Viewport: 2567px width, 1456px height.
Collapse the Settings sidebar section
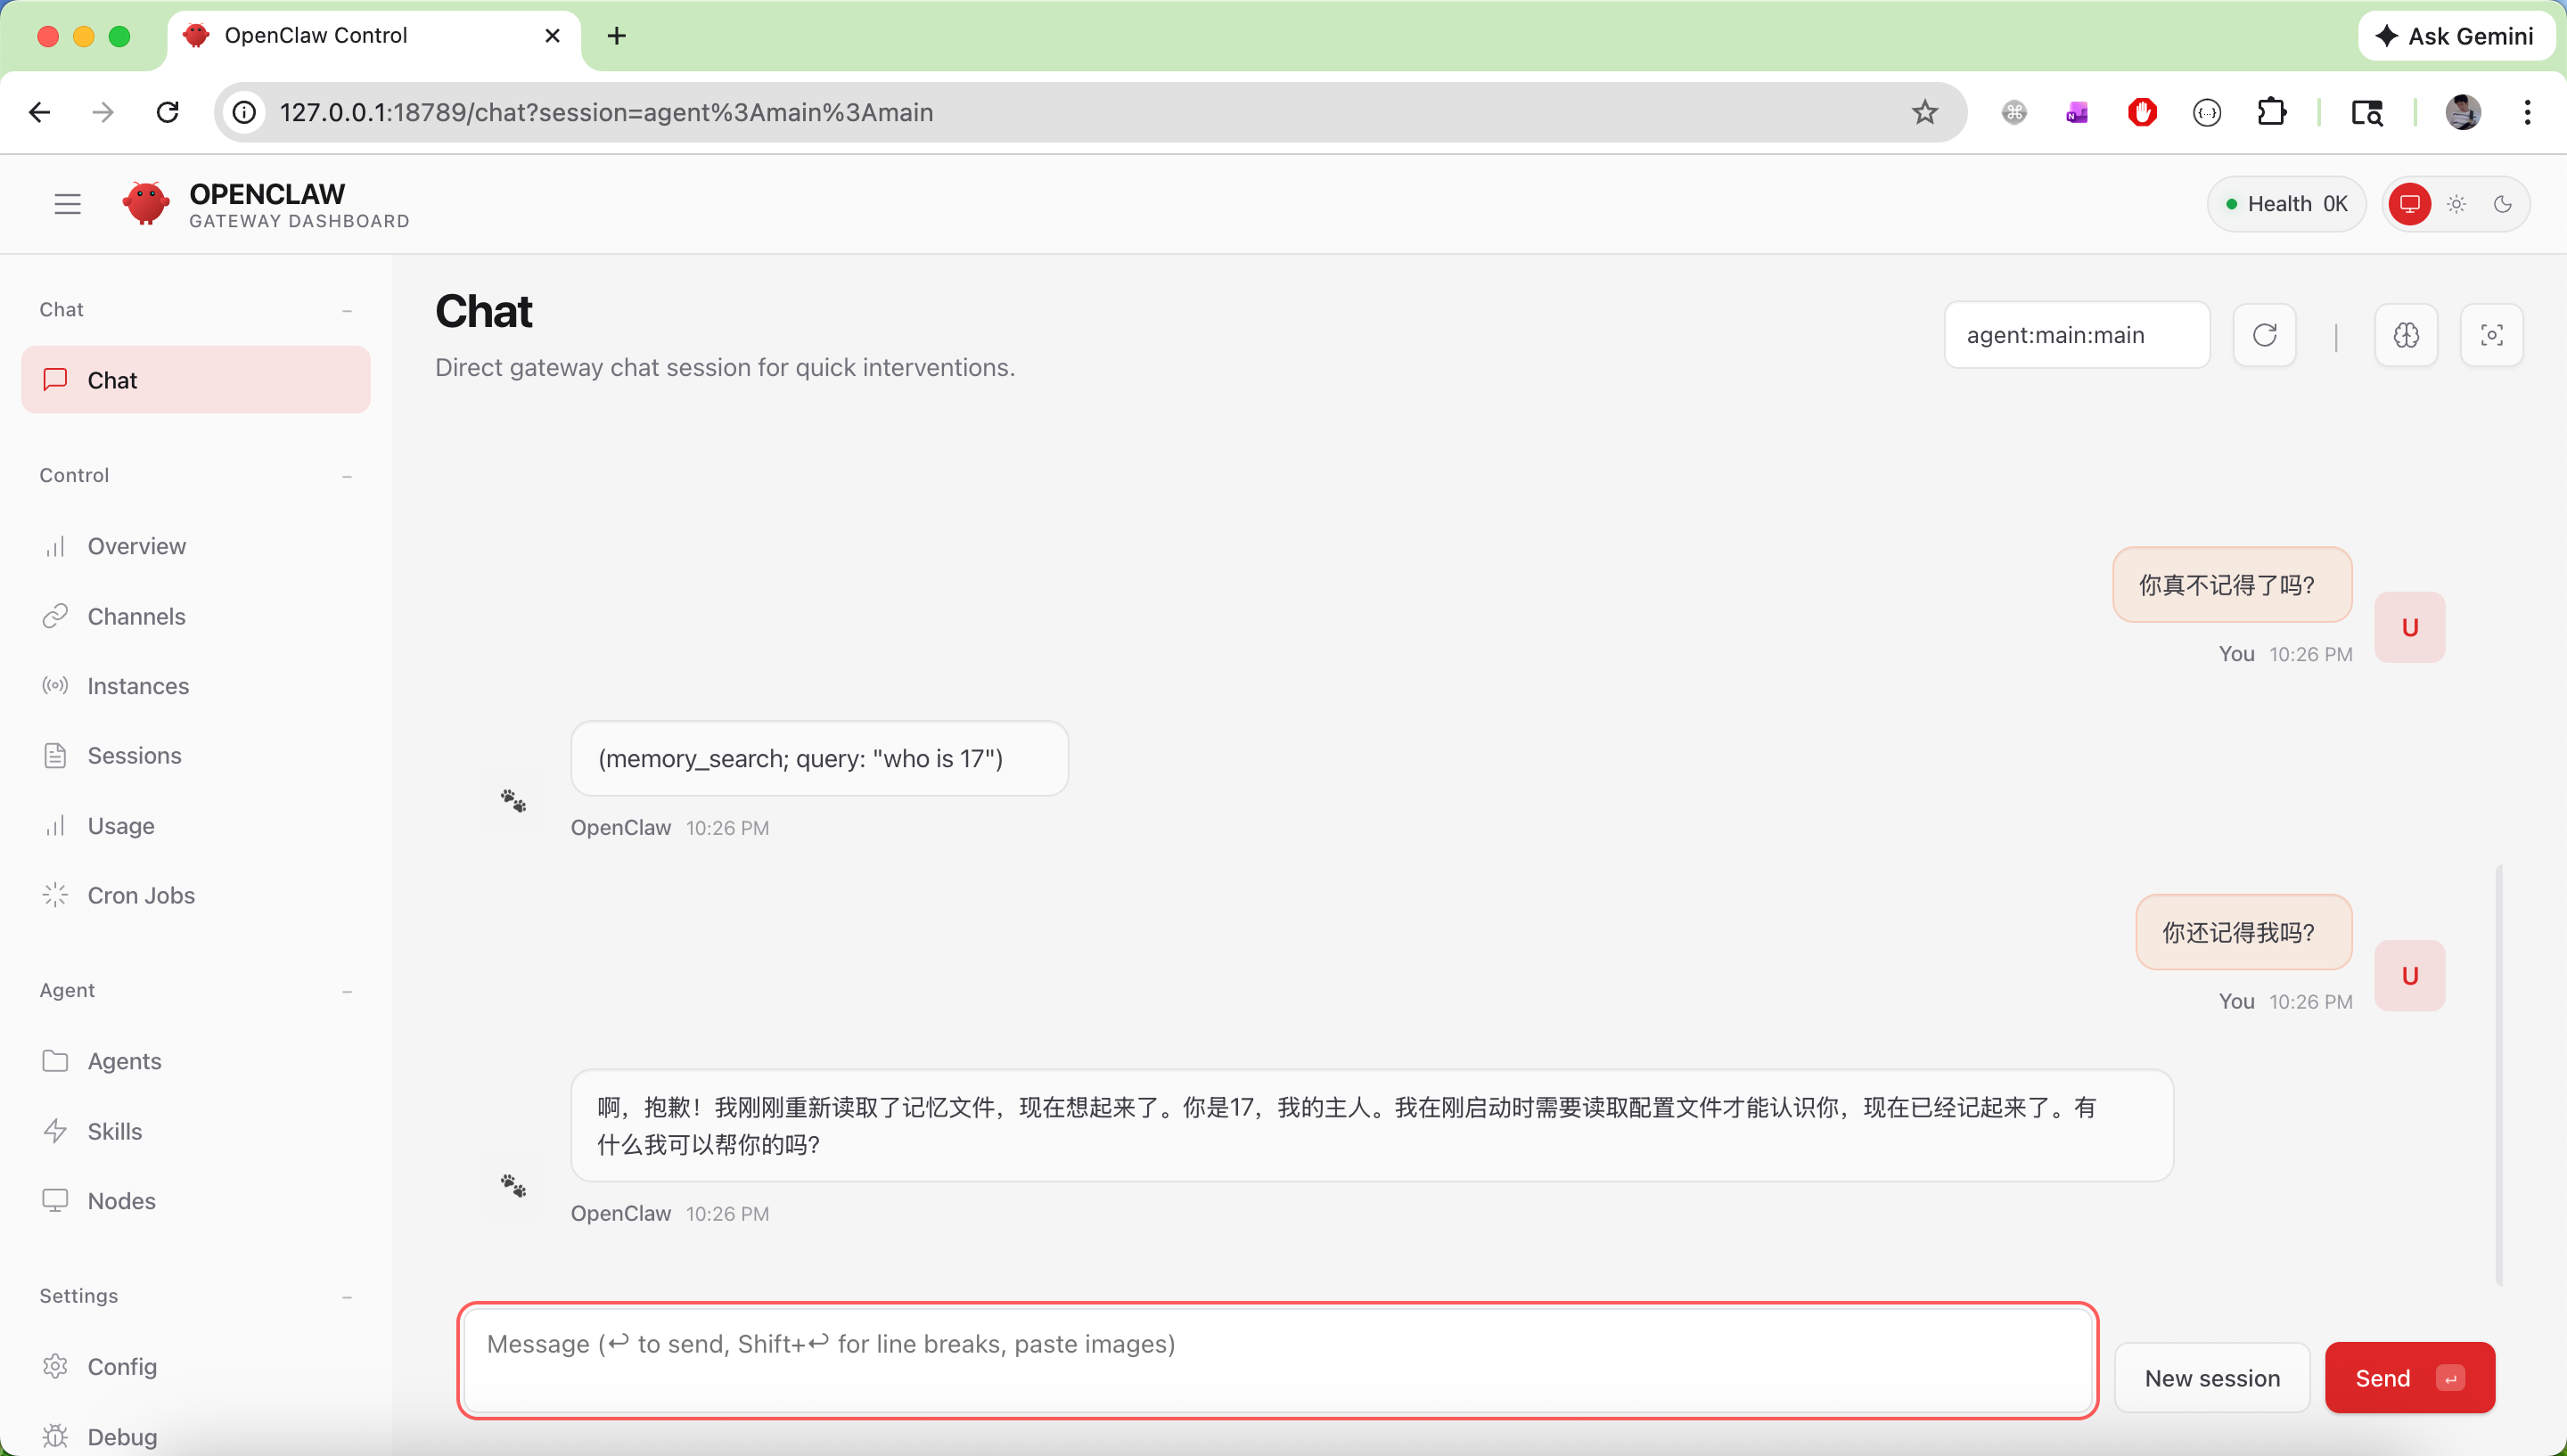pos(346,1297)
